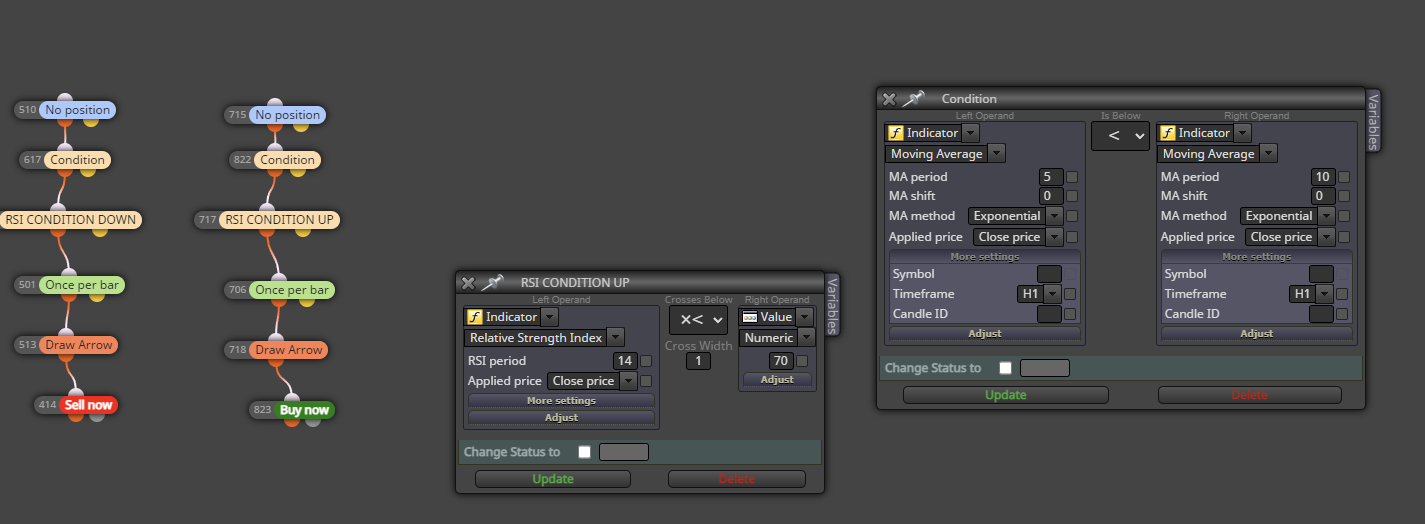Click gray output dot under Buy now
The image size is (1425, 524).
[313, 421]
